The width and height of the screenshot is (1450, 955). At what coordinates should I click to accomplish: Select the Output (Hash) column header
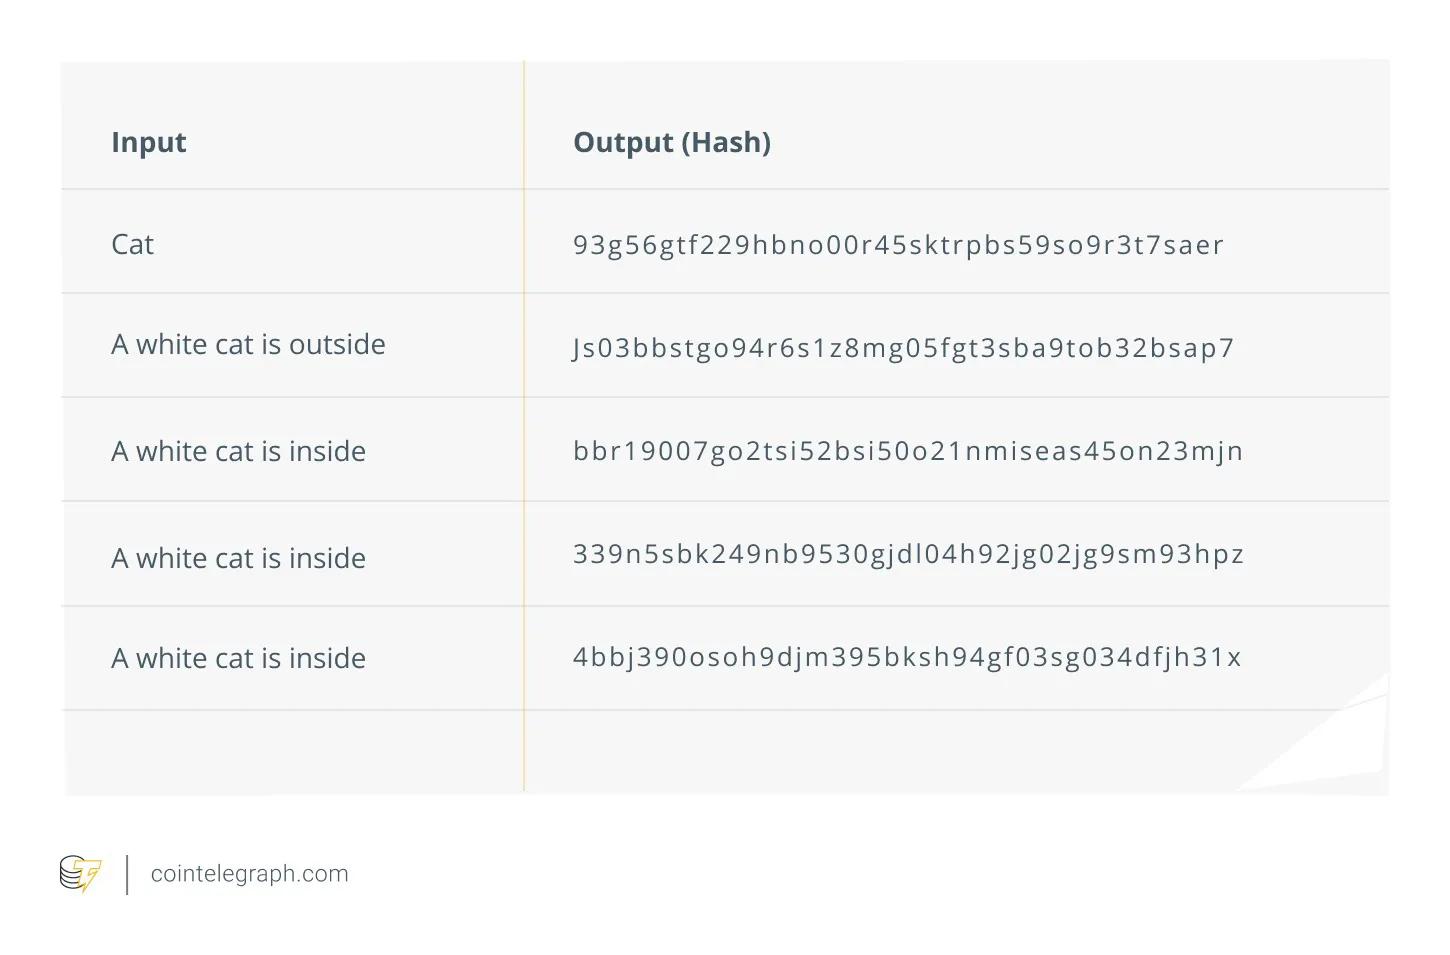tap(672, 142)
